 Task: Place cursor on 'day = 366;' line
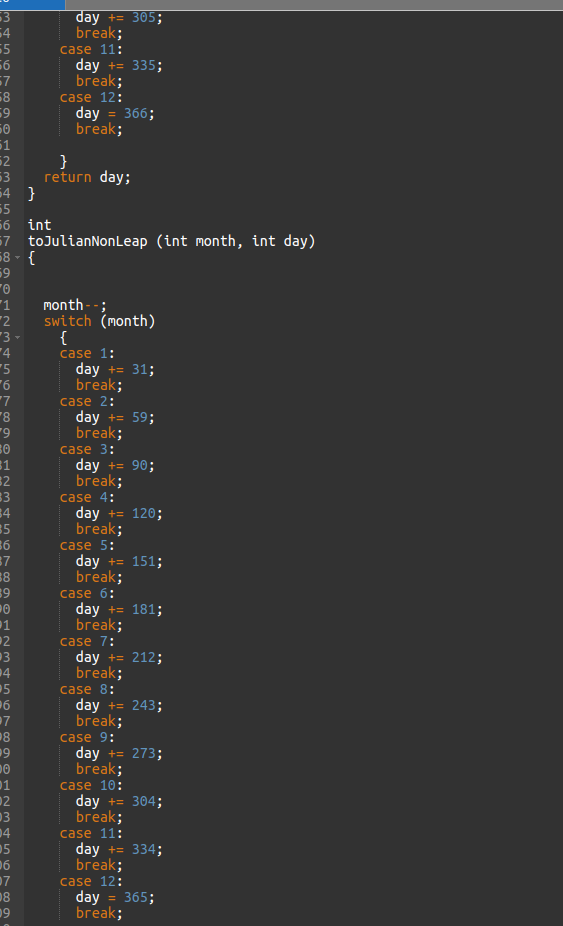pos(115,113)
